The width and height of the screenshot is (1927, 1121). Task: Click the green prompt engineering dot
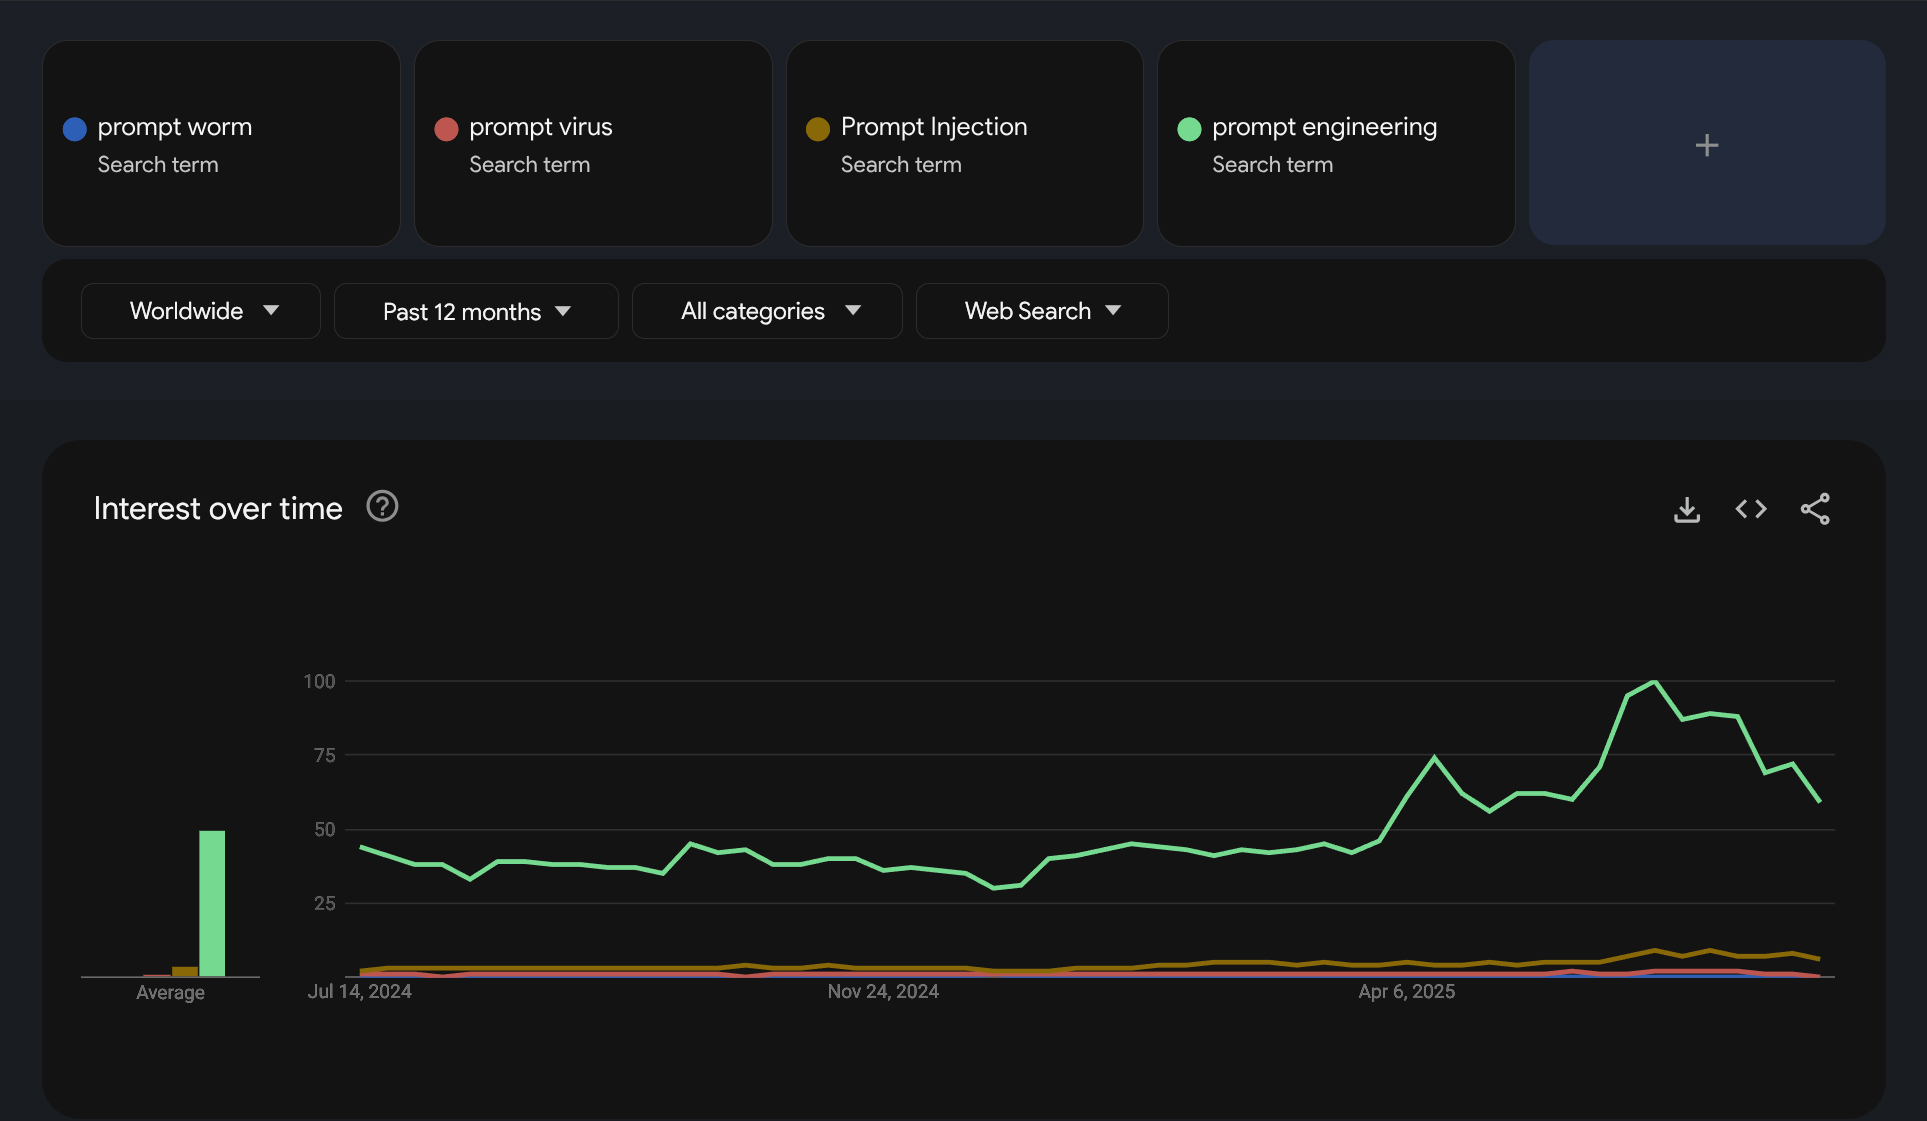click(x=1189, y=129)
